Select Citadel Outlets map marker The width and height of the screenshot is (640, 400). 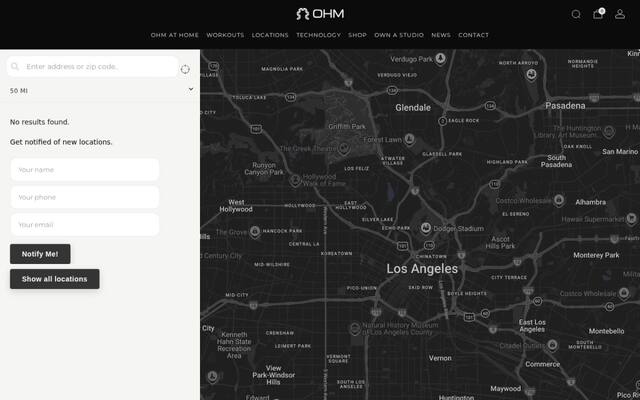(553, 345)
